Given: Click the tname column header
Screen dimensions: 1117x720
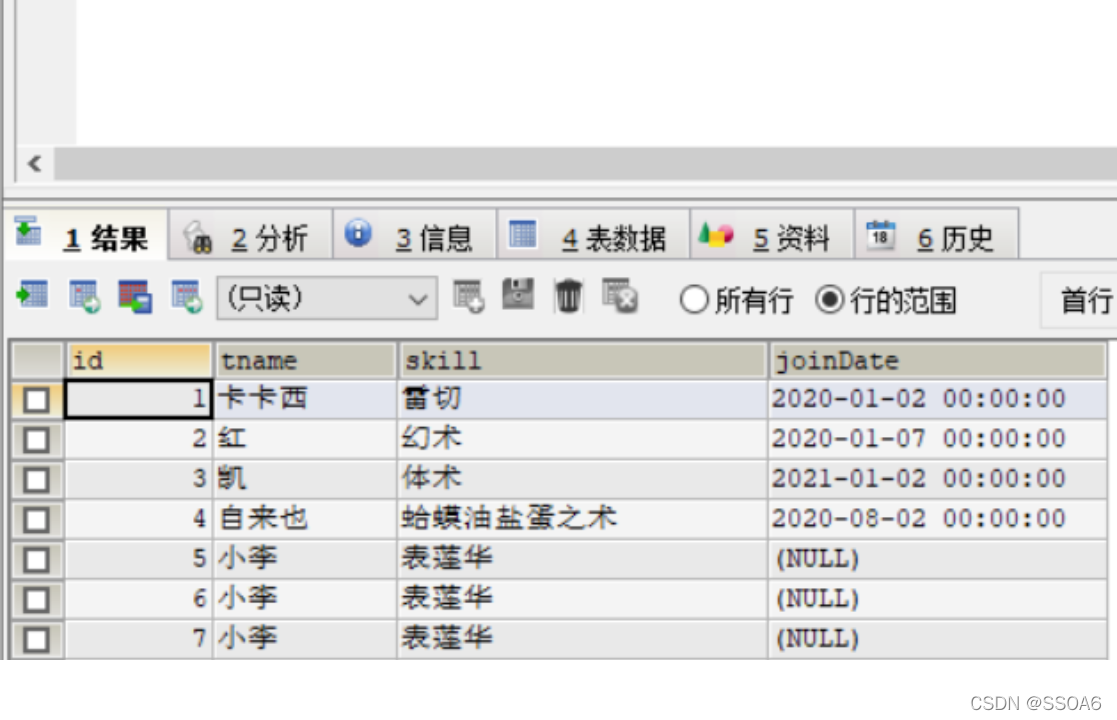Looking at the screenshot, I should click(x=305, y=360).
